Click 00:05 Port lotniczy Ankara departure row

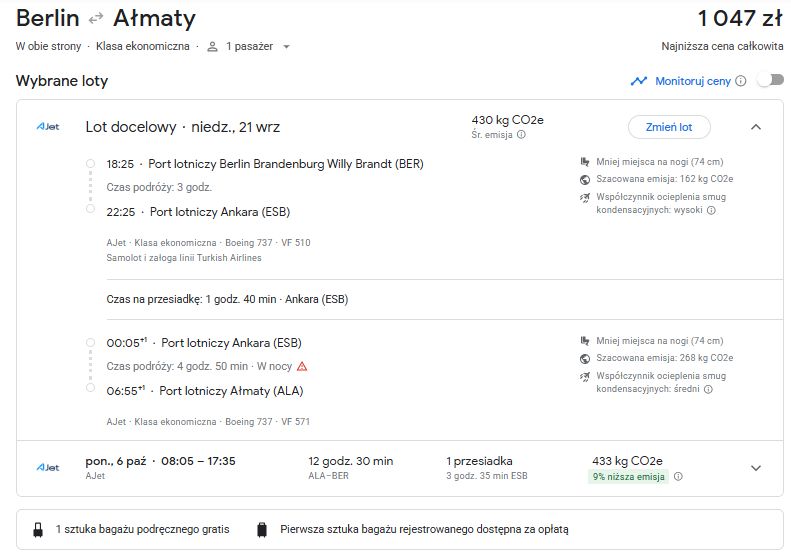click(x=204, y=343)
